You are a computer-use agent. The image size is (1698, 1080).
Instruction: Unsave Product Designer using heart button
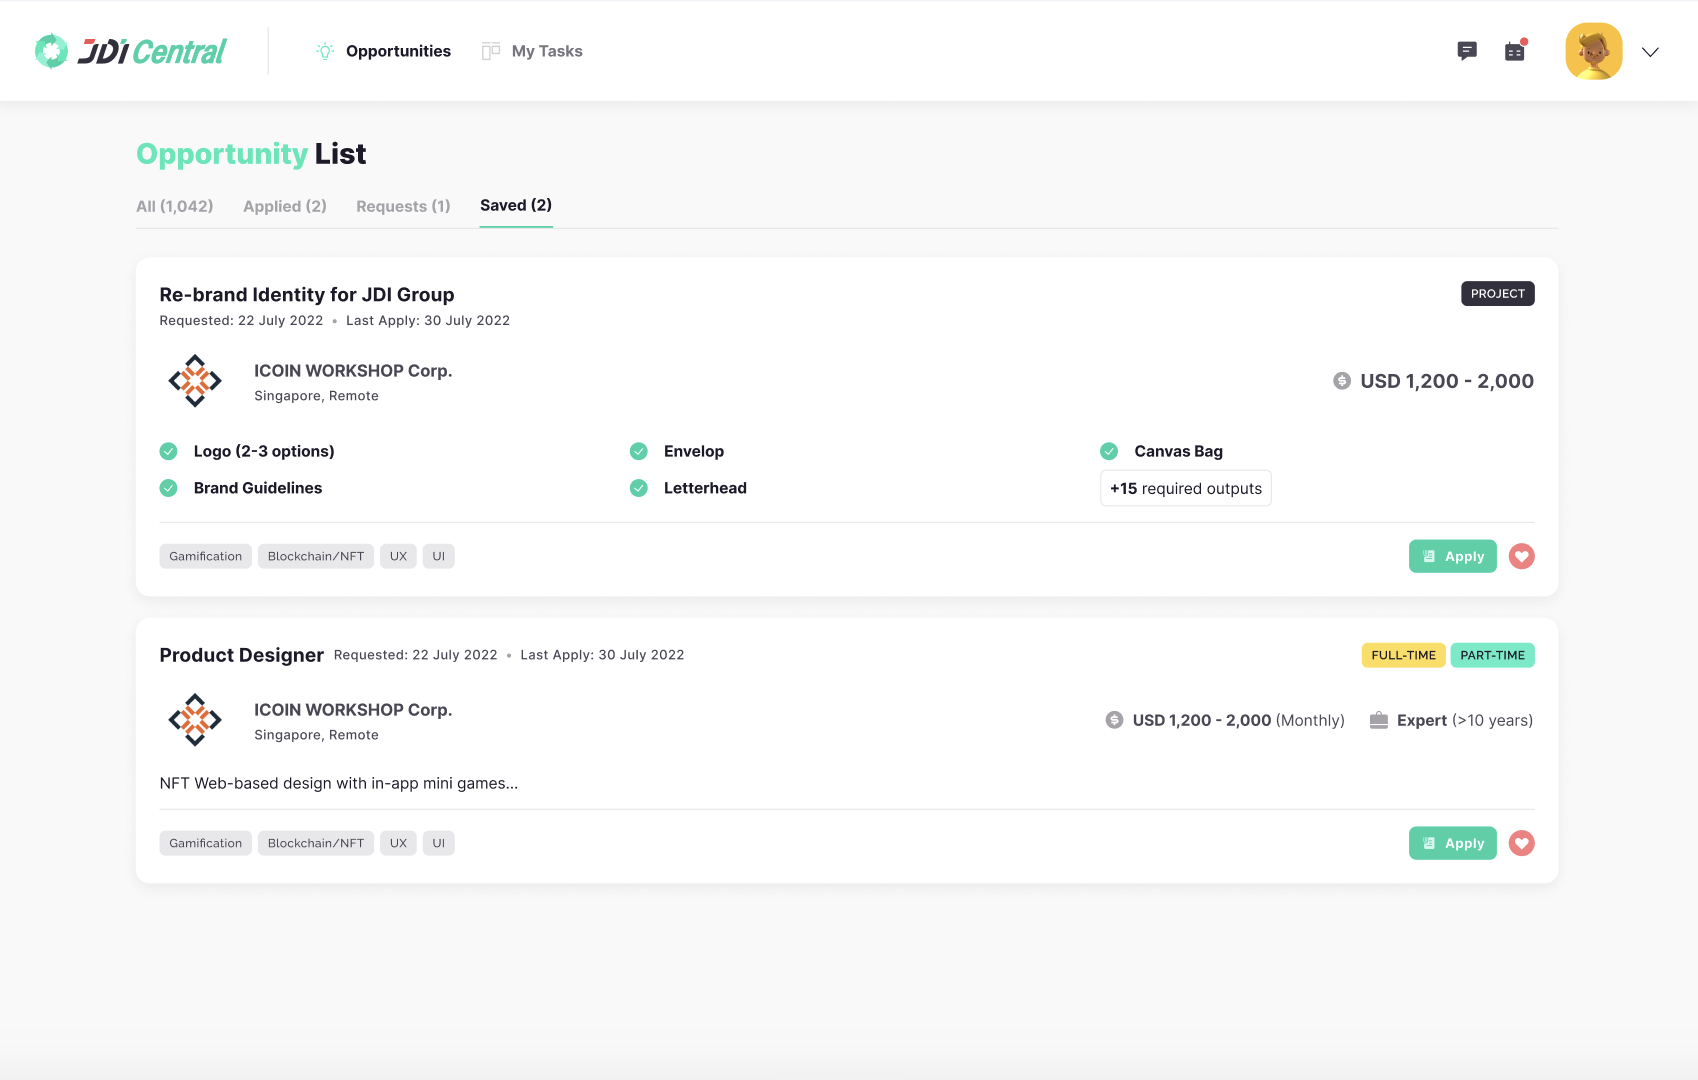[1521, 843]
